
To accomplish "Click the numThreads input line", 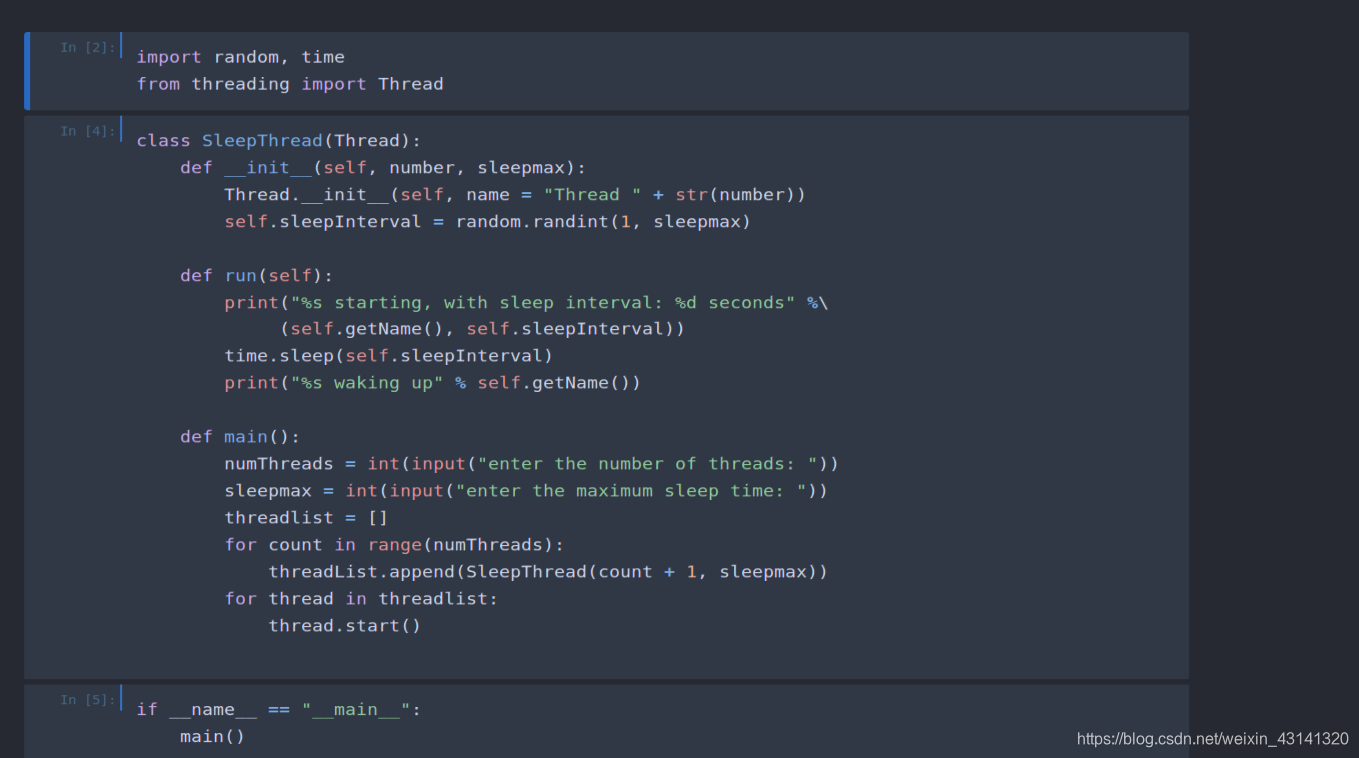I will 531,464.
